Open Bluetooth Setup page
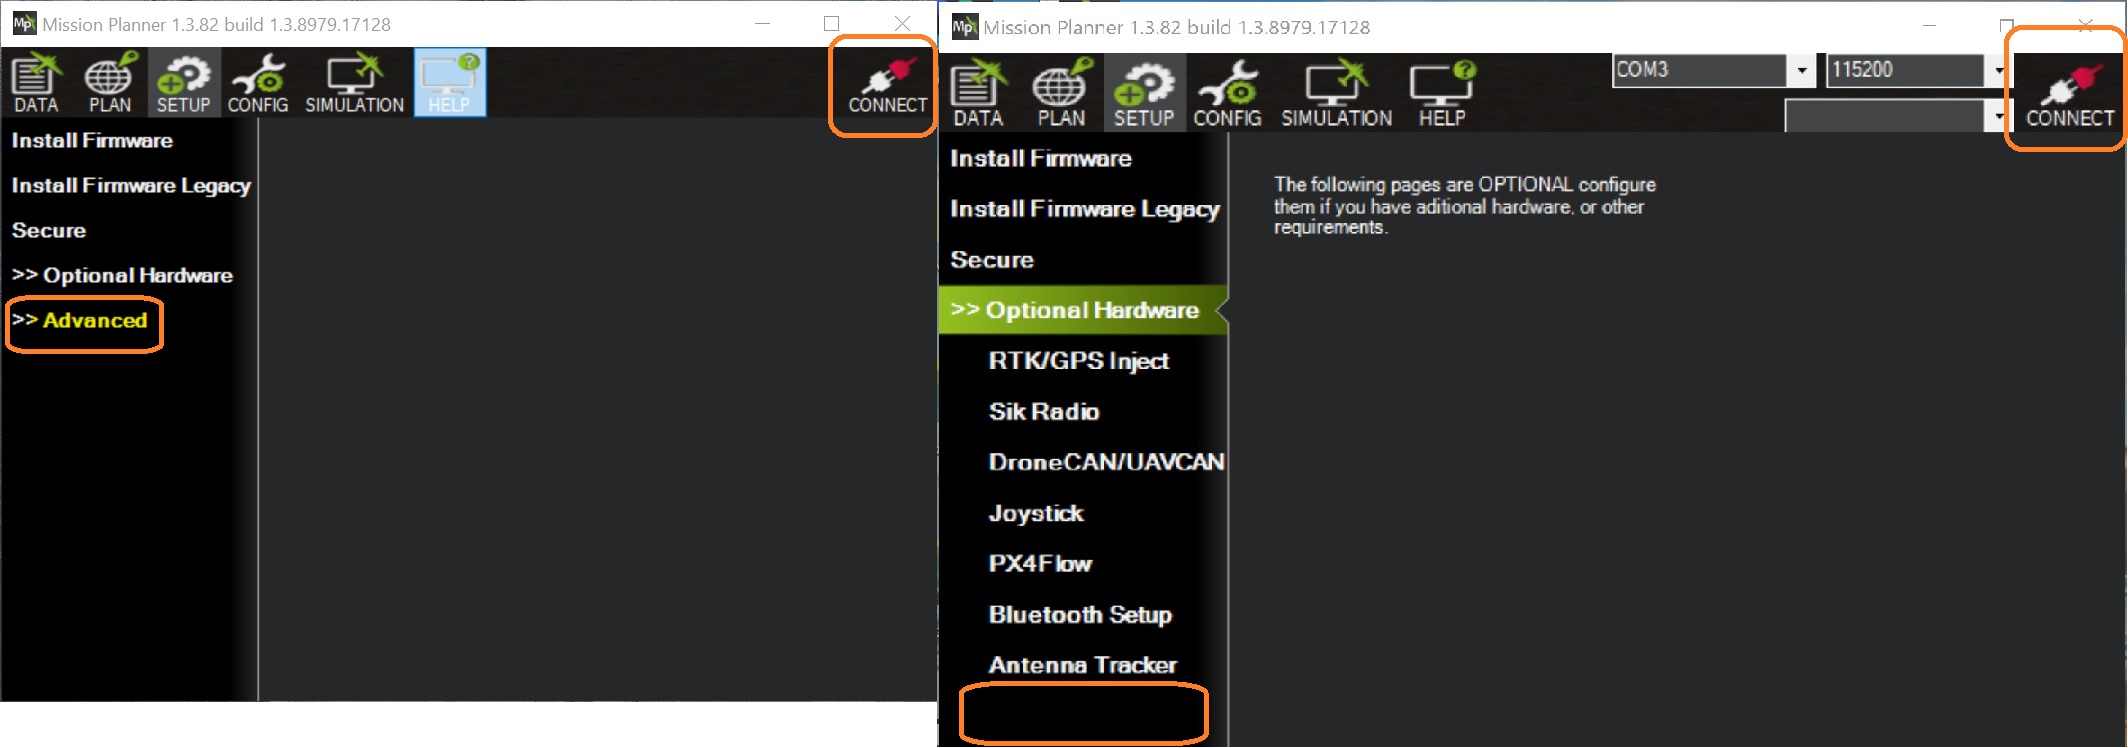Viewport: 2128px width, 748px height. 1080,615
